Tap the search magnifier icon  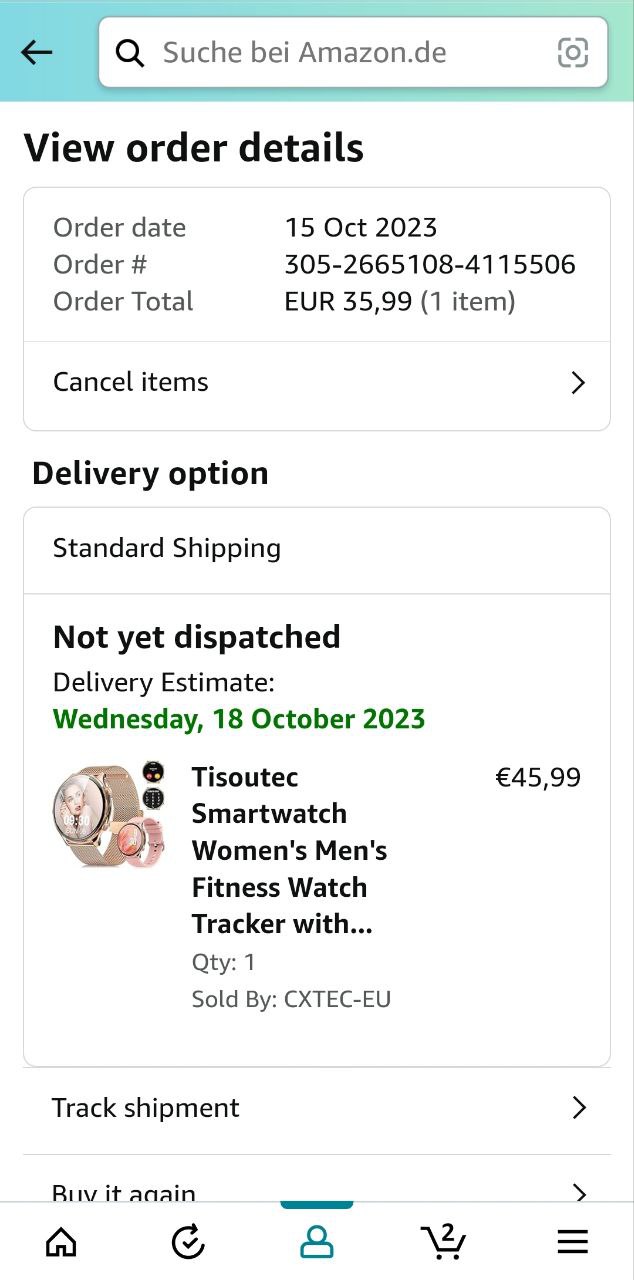point(130,52)
